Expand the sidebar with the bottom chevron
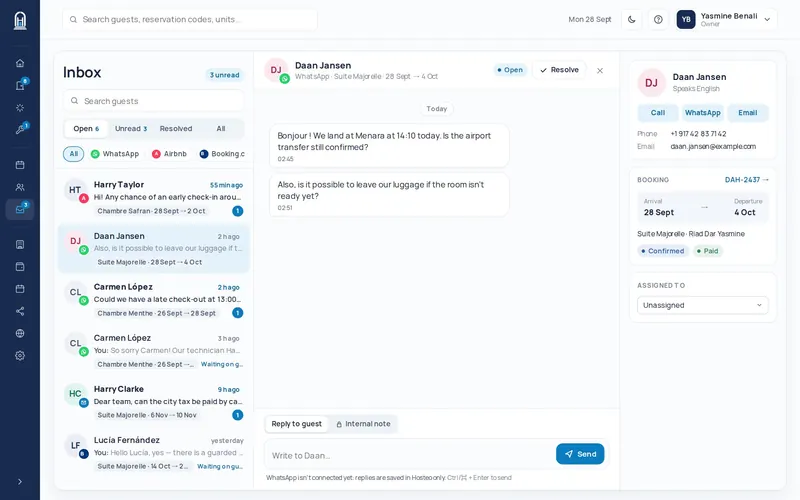The image size is (800, 500). pyautogui.click(x=20, y=482)
